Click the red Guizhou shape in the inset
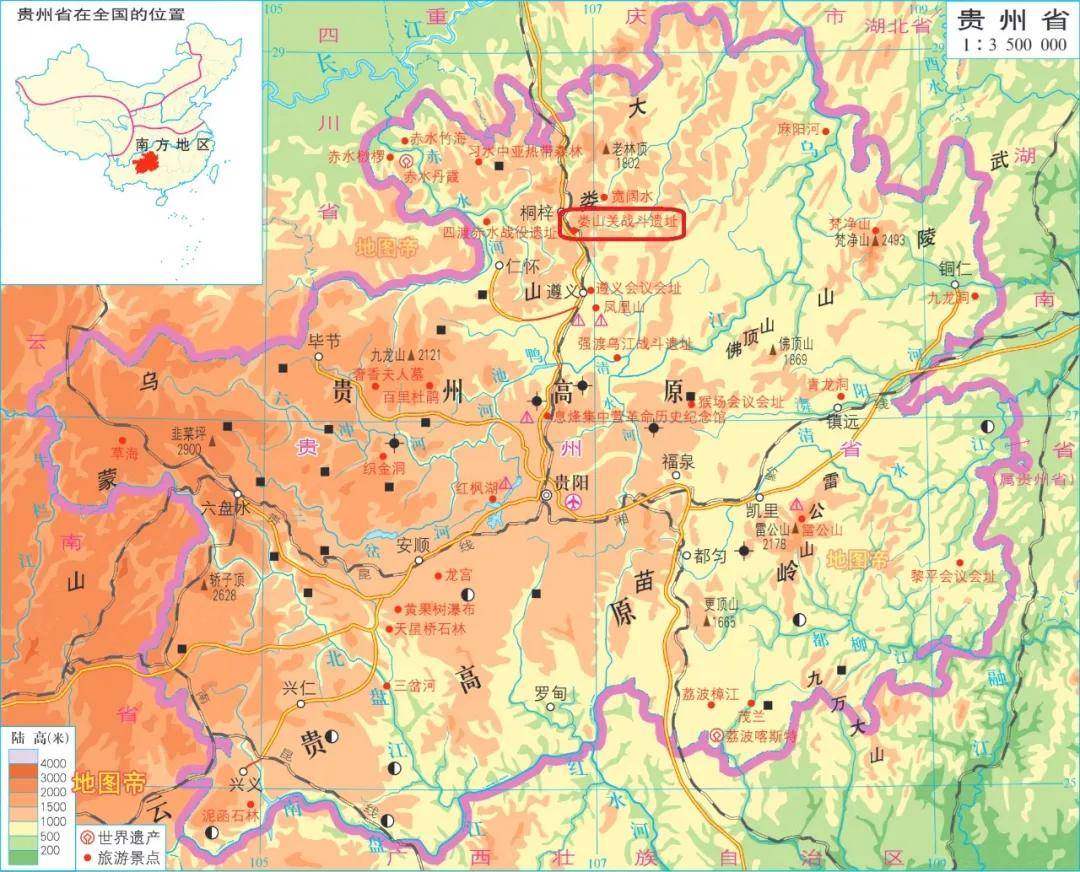Viewport: 1080px width, 872px height. (145, 164)
